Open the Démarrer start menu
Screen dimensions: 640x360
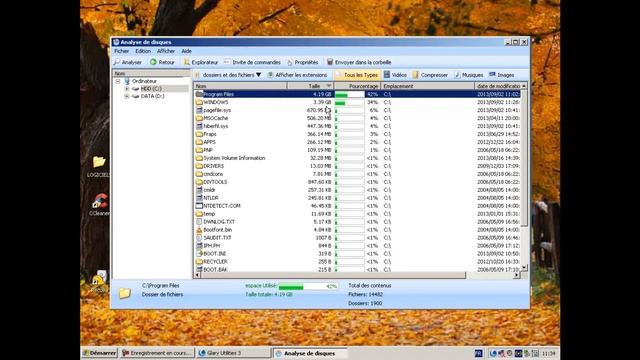[x=99, y=353]
